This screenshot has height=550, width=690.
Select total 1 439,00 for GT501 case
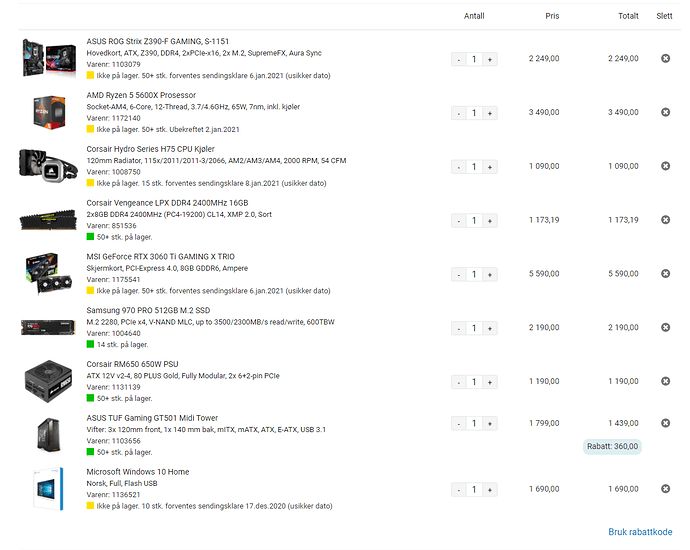pyautogui.click(x=623, y=423)
